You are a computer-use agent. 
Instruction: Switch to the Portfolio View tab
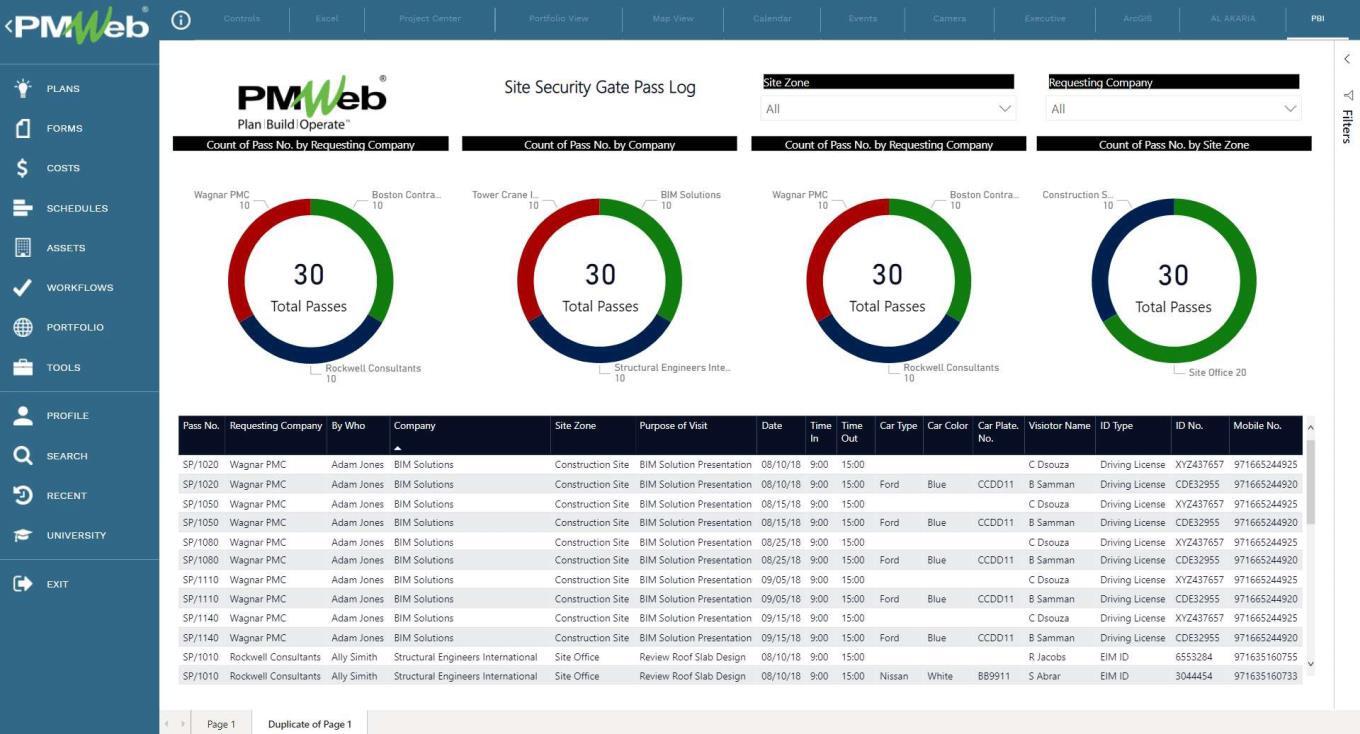click(x=559, y=18)
